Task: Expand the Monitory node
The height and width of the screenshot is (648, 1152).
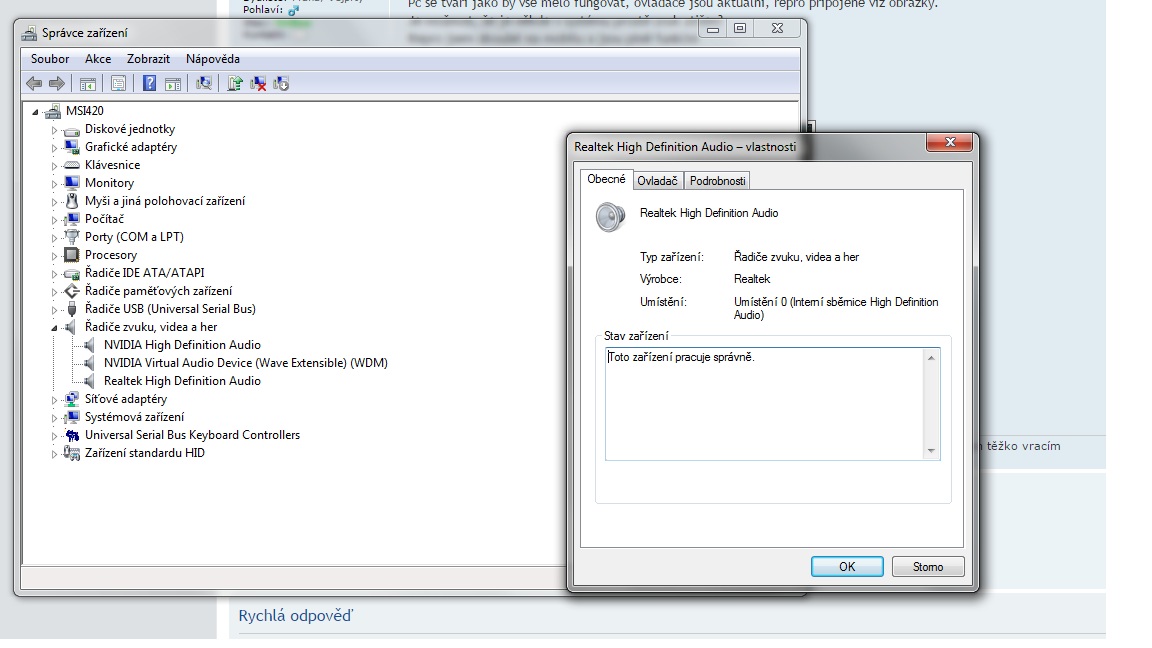Action: [54, 184]
